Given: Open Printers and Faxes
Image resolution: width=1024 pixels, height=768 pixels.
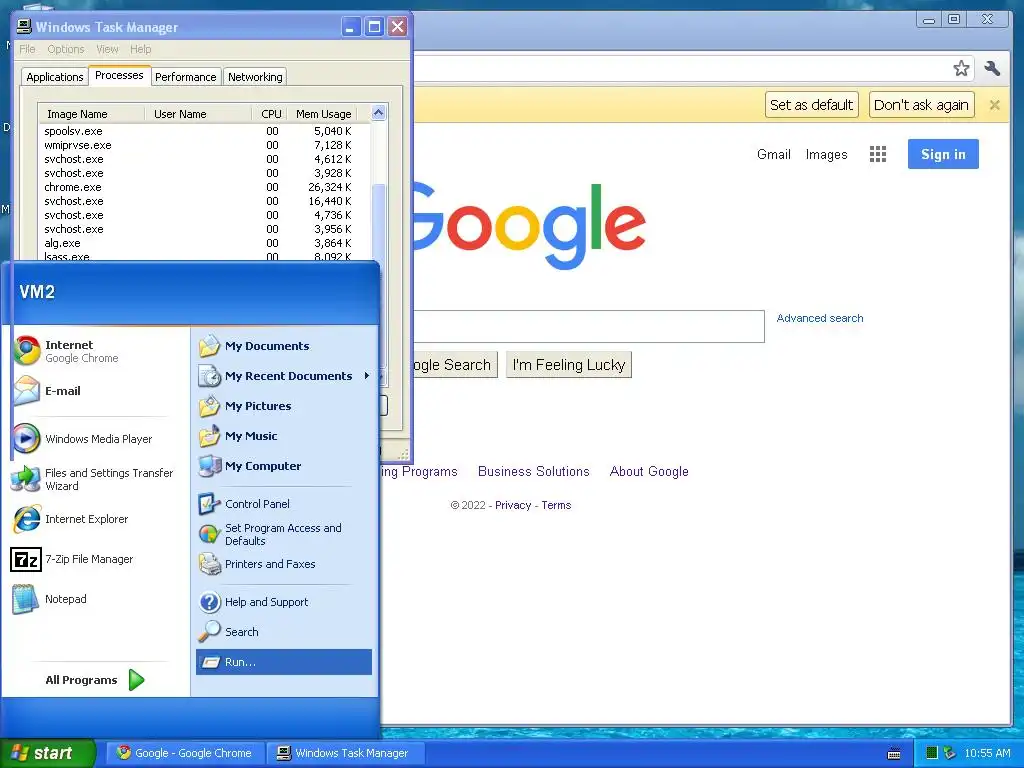Looking at the screenshot, I should click(x=270, y=564).
